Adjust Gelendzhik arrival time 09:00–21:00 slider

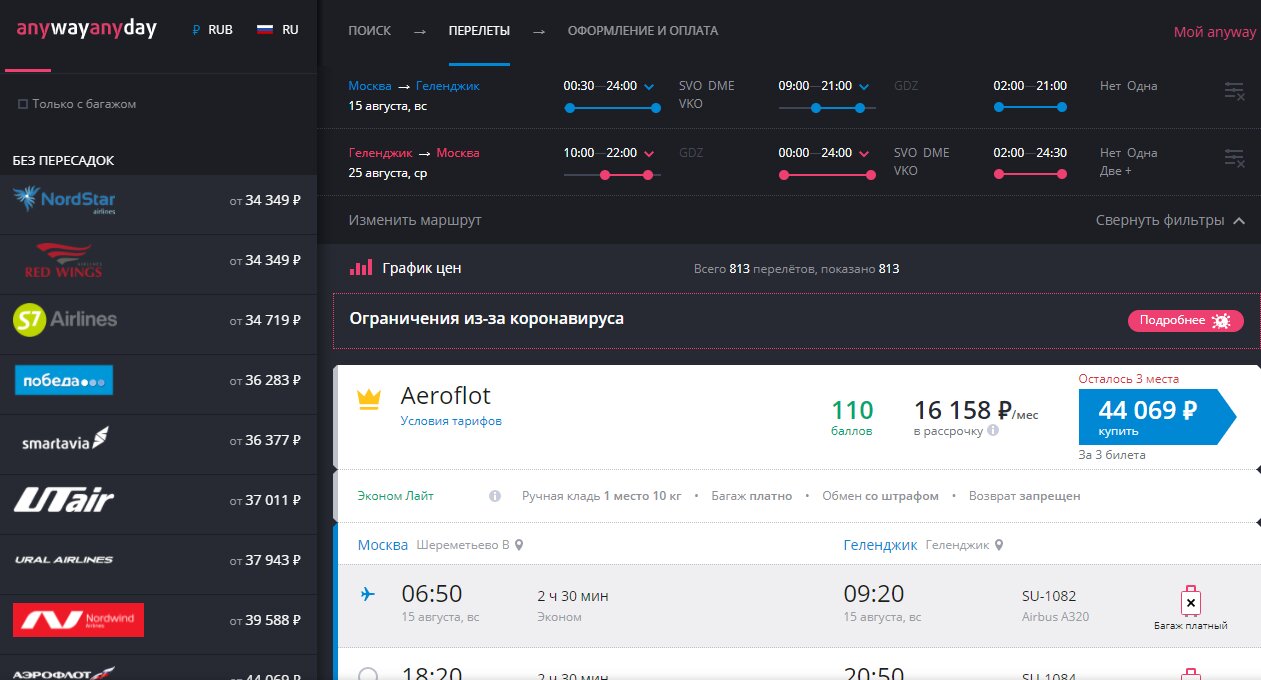click(x=828, y=107)
